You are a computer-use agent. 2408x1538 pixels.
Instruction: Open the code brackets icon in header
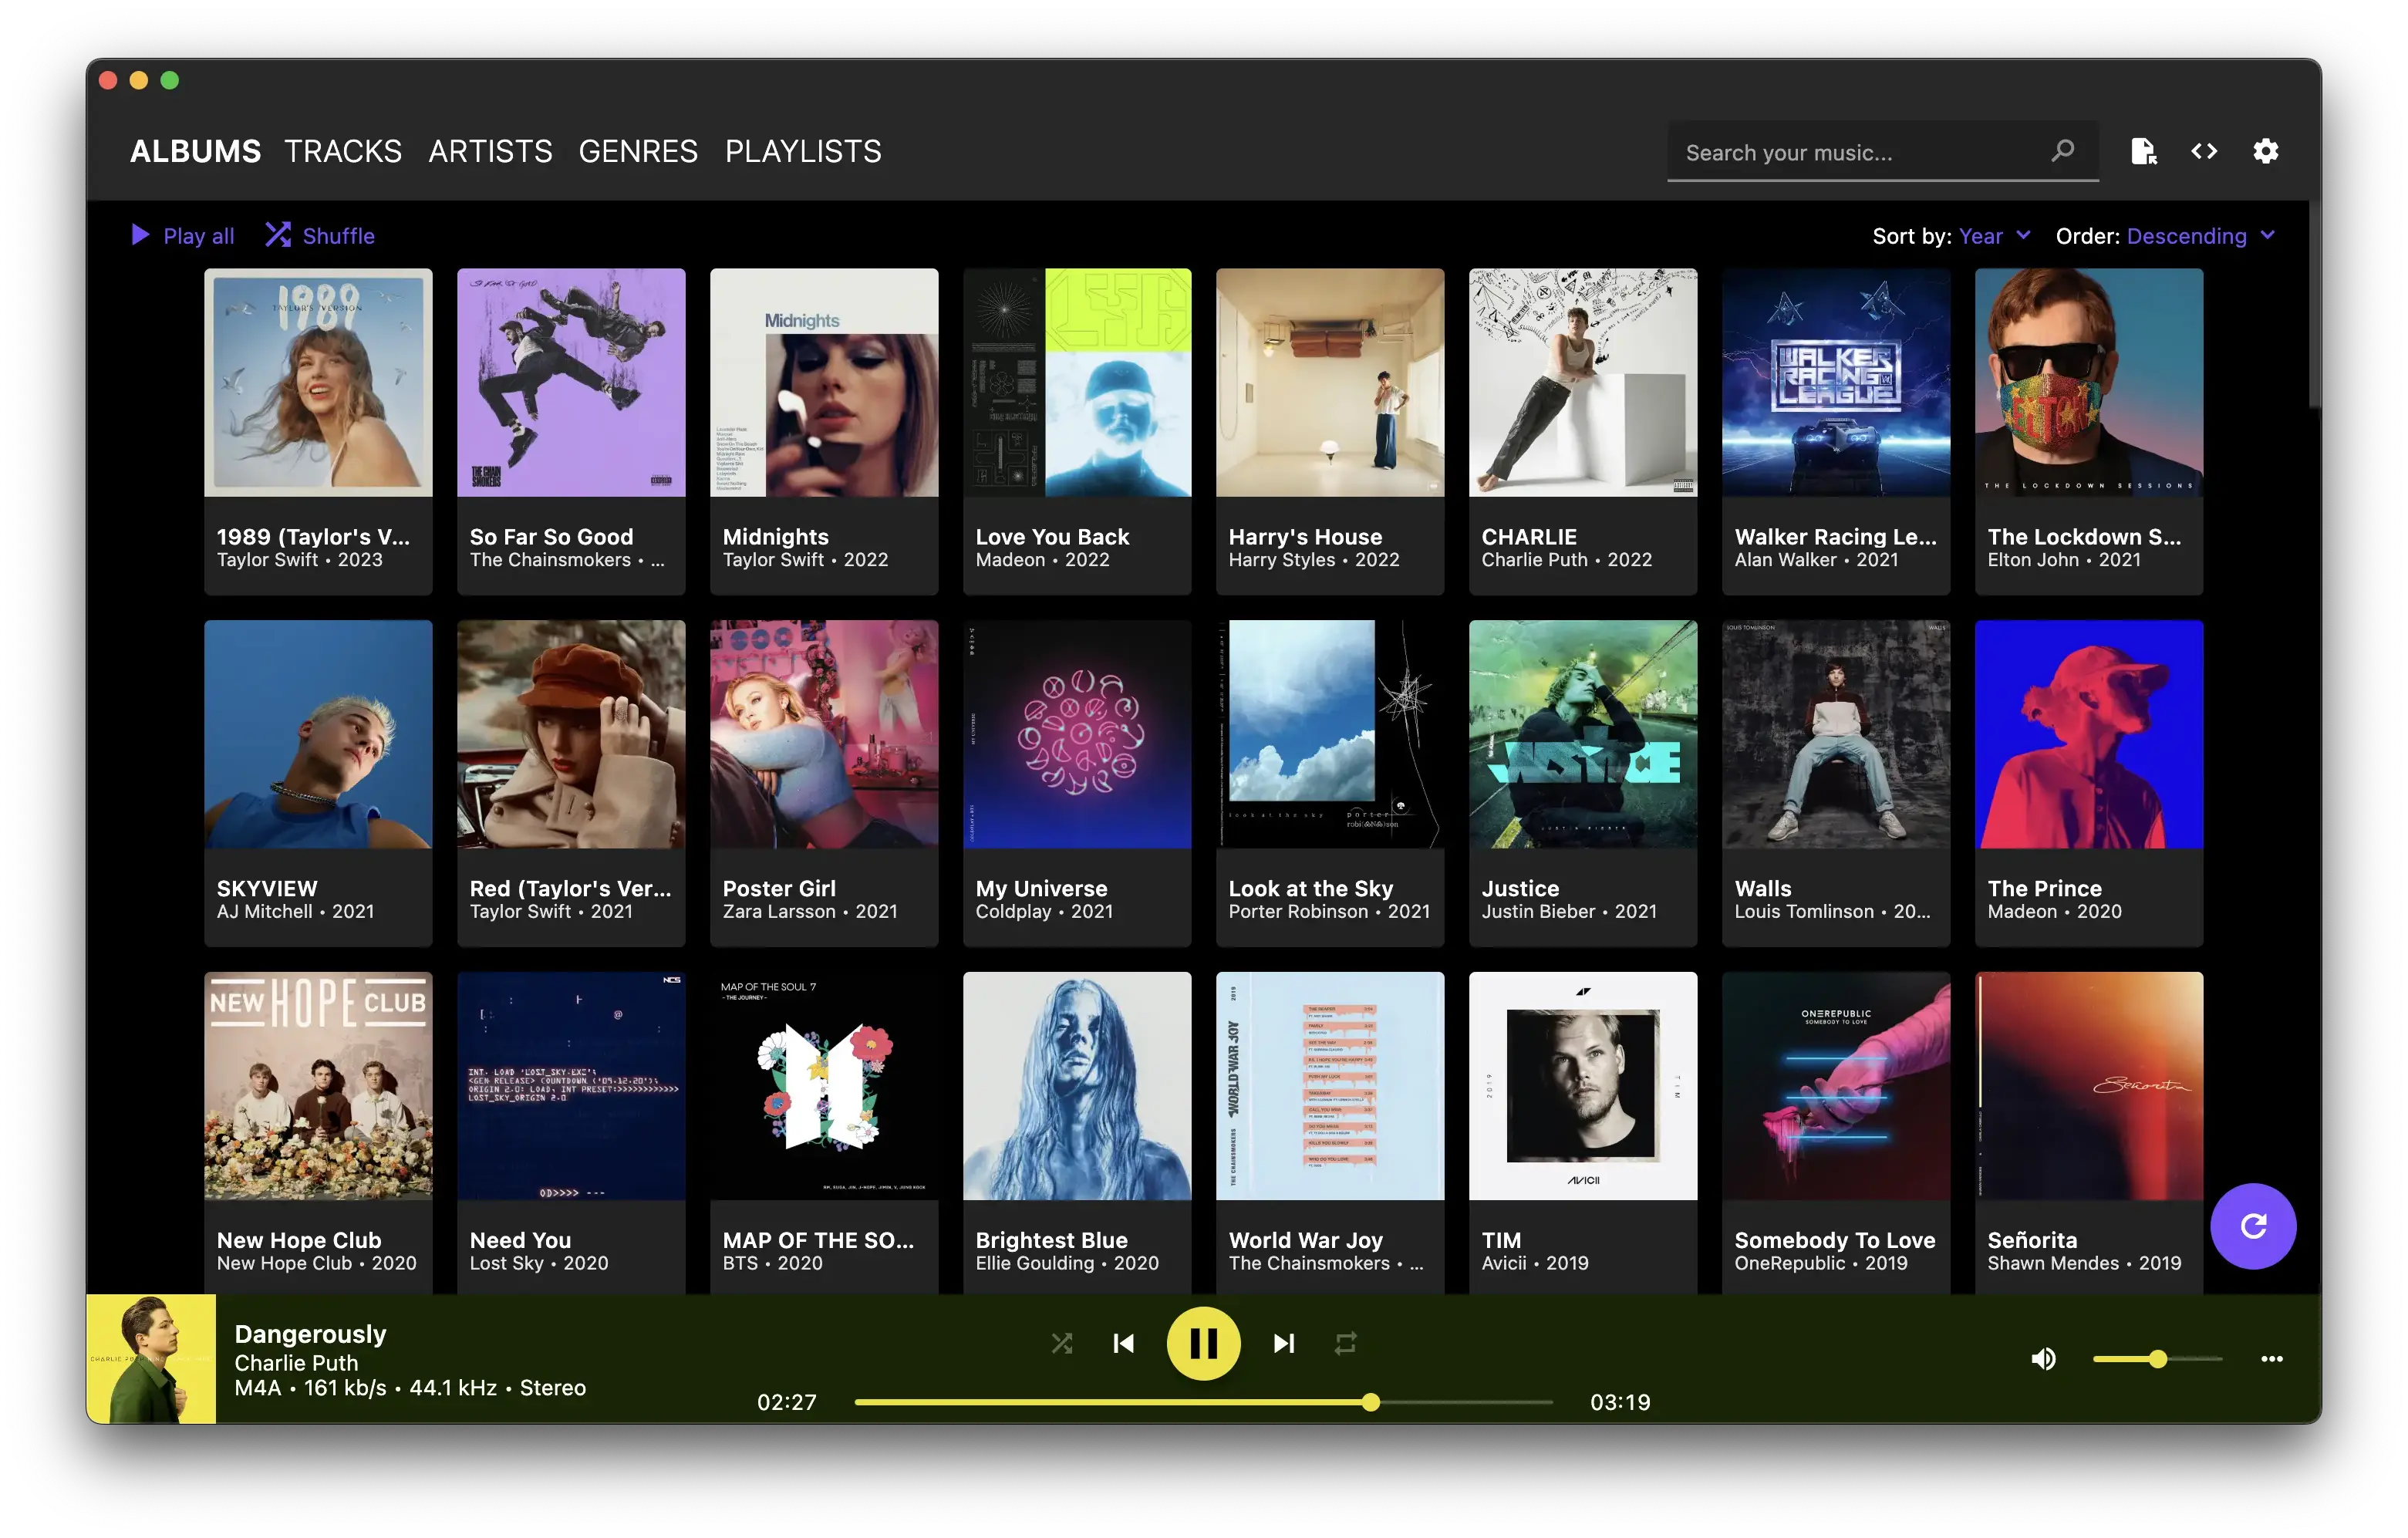[x=2204, y=151]
